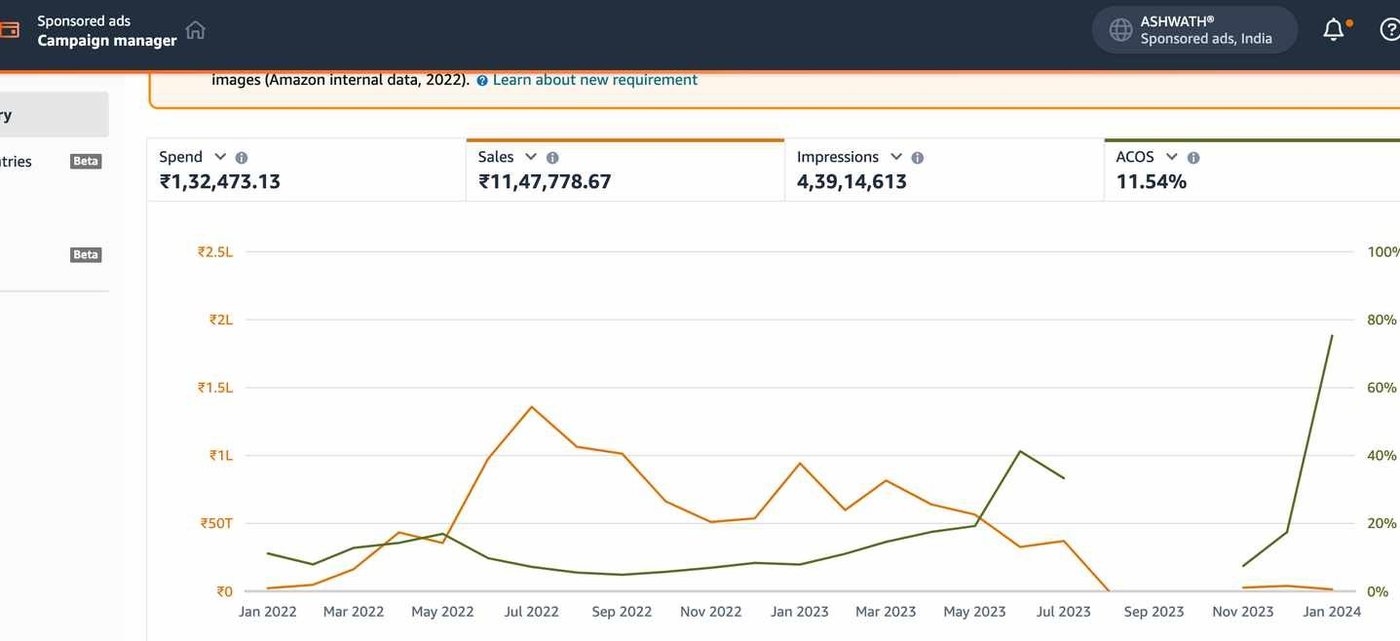
Task: Click the info icon next to ACOS
Action: (1193, 157)
